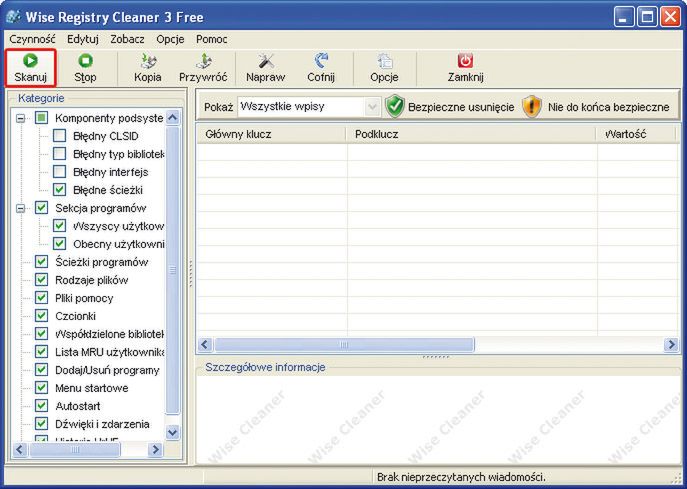Click the category list up scroll arrow
687x489 pixels.
(173, 117)
